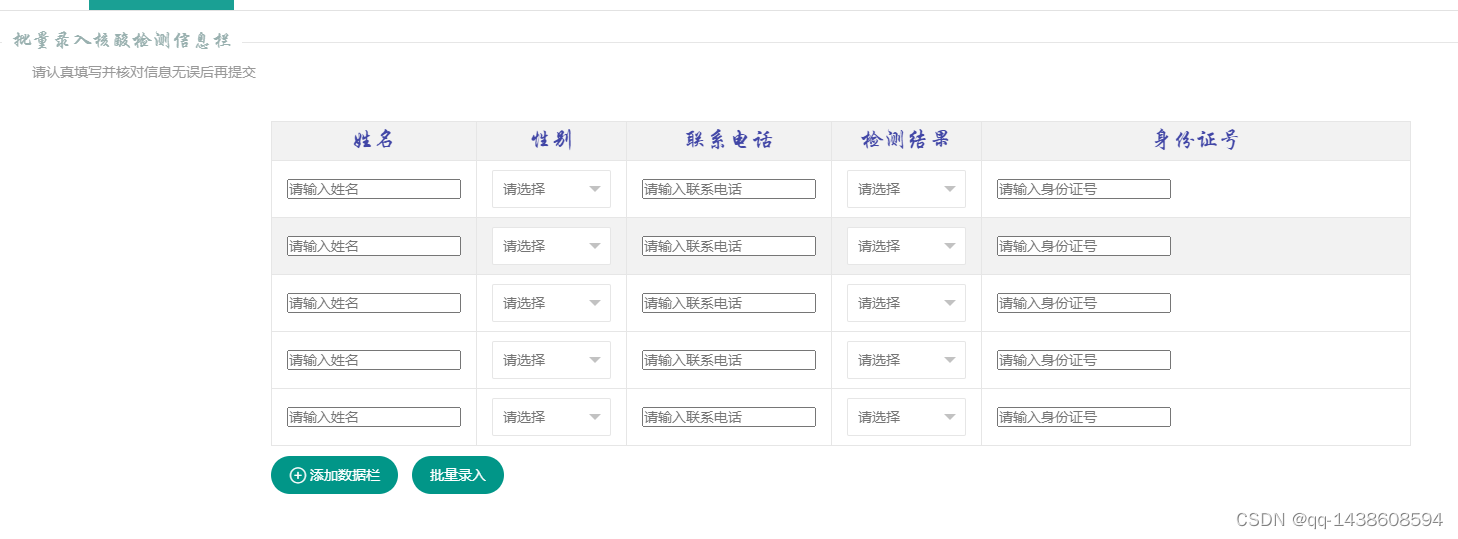Screen dimensions: 1458x539
Task: Click the 姓名 column header
Action: (x=374, y=141)
